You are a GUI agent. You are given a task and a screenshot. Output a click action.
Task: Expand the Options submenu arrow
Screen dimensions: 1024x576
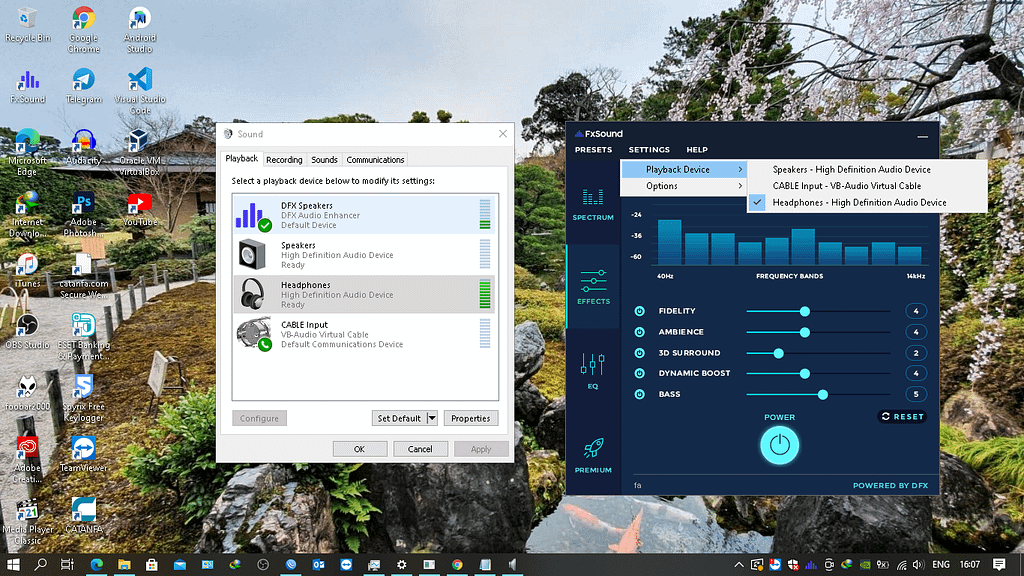(x=740, y=186)
